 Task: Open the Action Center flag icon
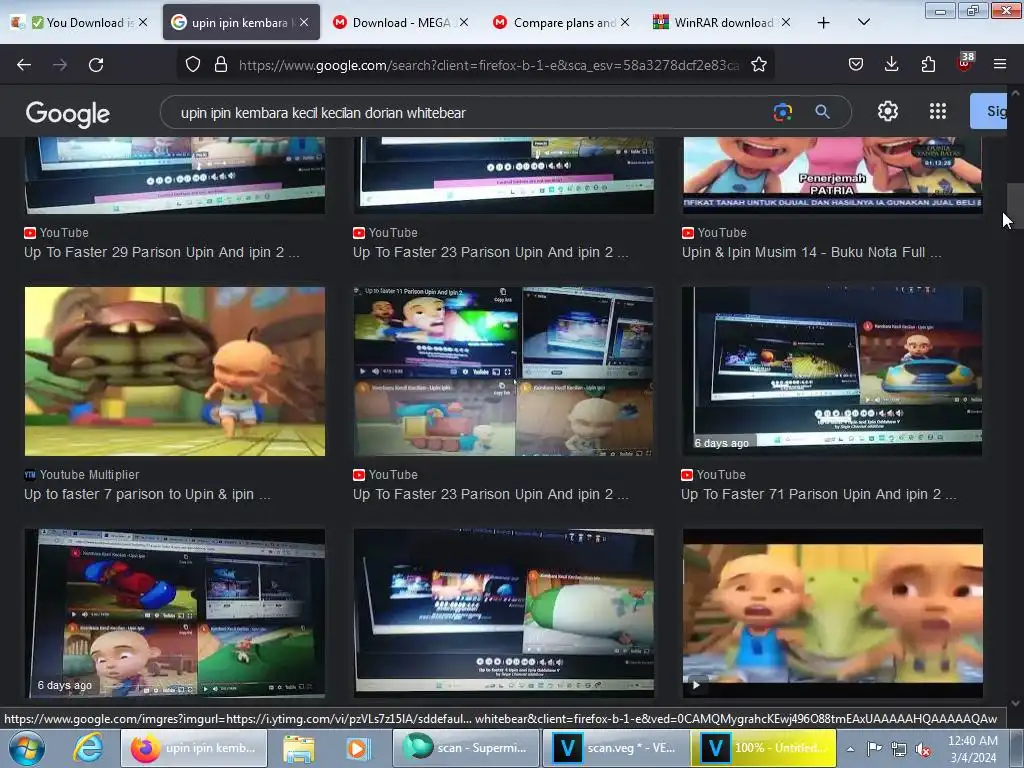[x=874, y=749]
